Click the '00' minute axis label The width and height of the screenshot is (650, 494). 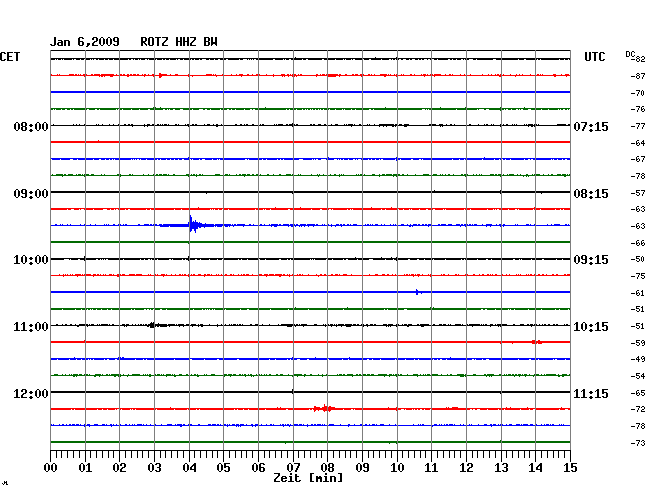(x=51, y=468)
